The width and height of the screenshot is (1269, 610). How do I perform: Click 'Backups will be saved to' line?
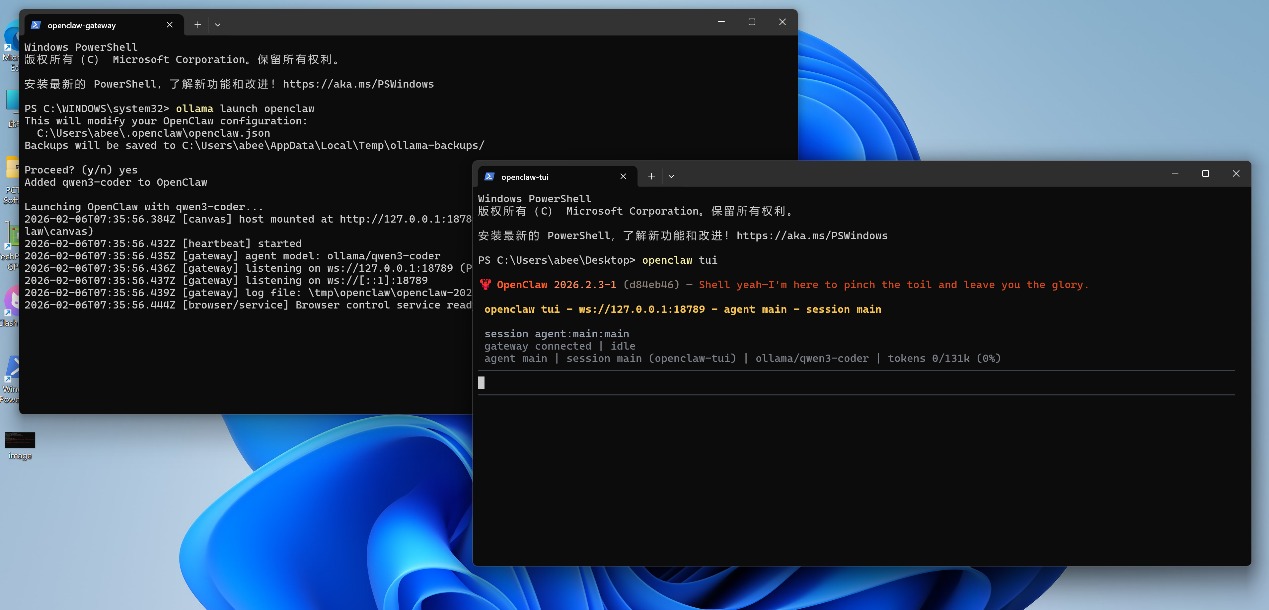(x=254, y=146)
